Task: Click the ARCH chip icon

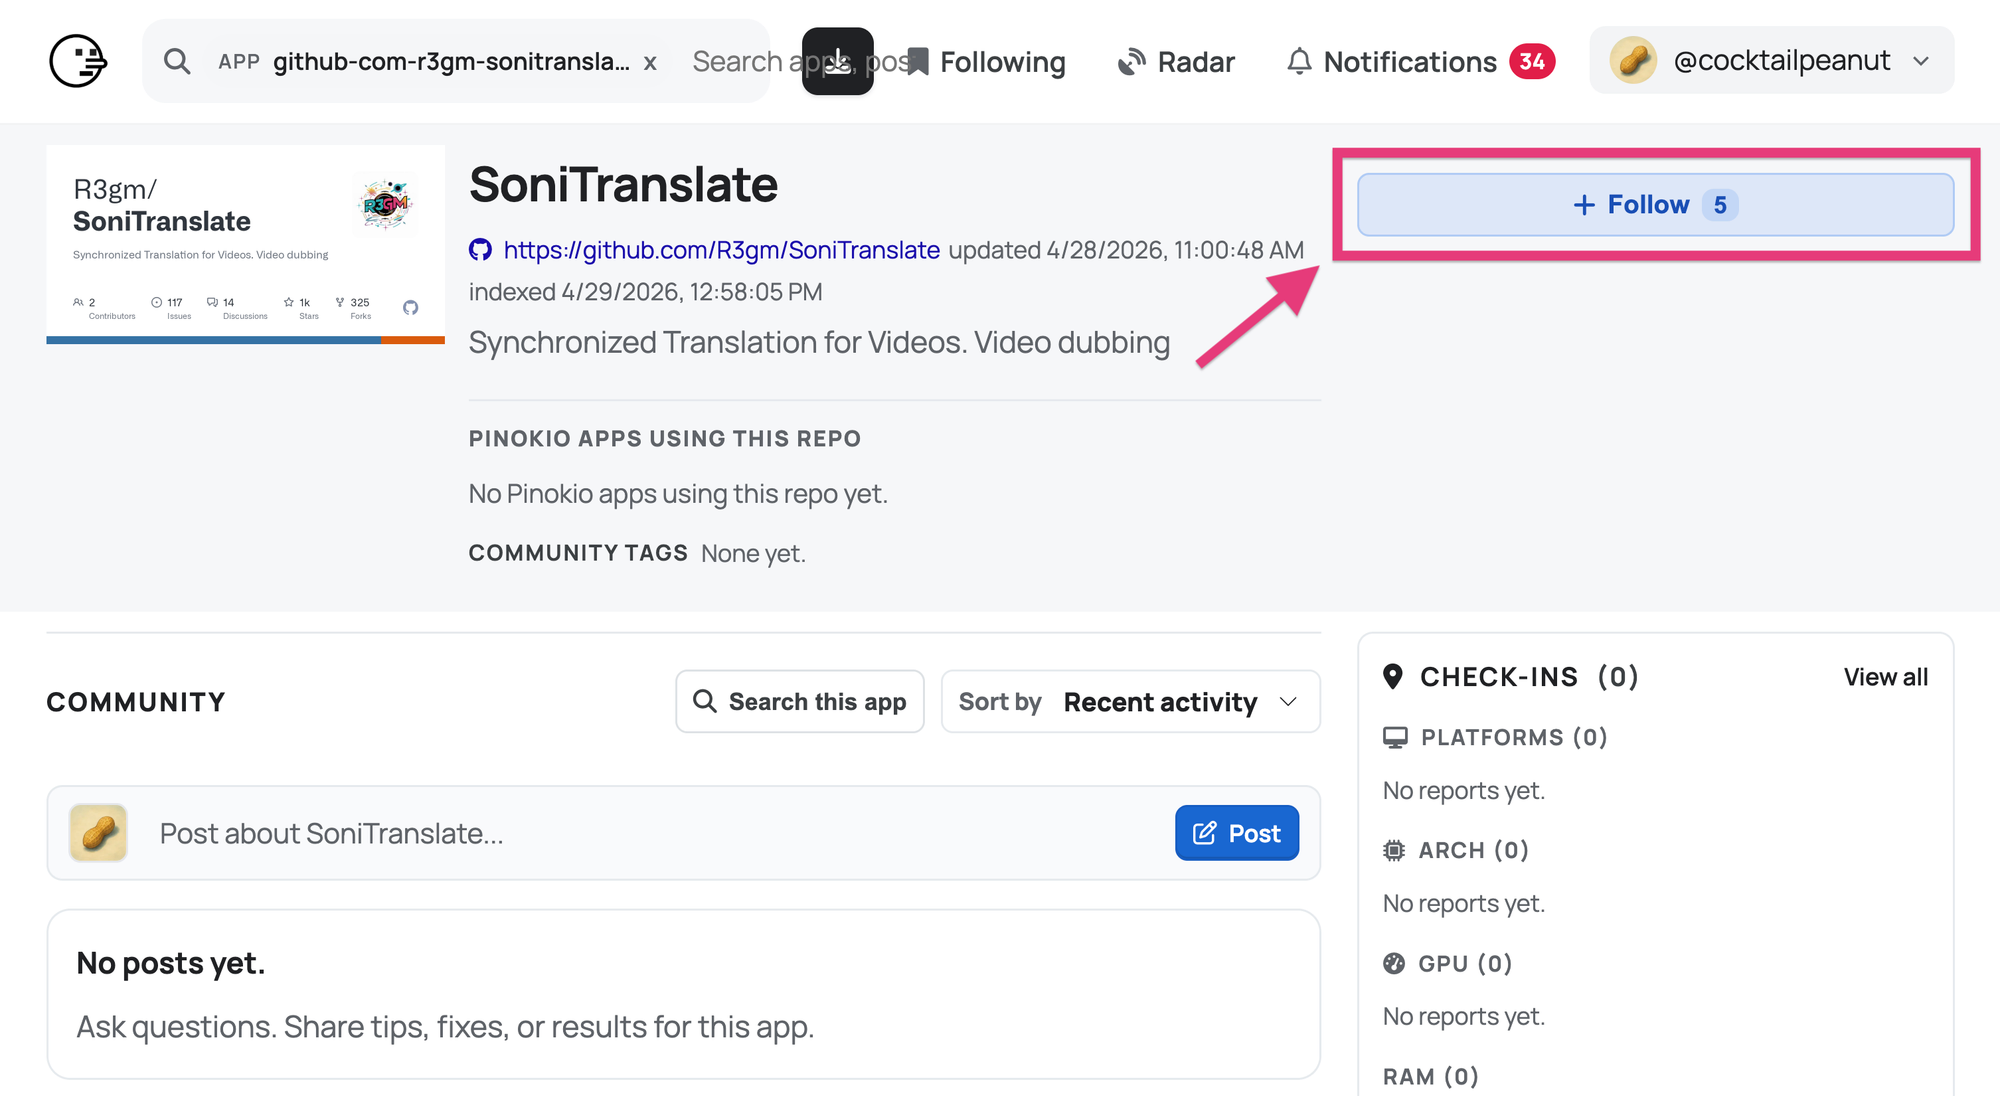Action: pyautogui.click(x=1394, y=851)
